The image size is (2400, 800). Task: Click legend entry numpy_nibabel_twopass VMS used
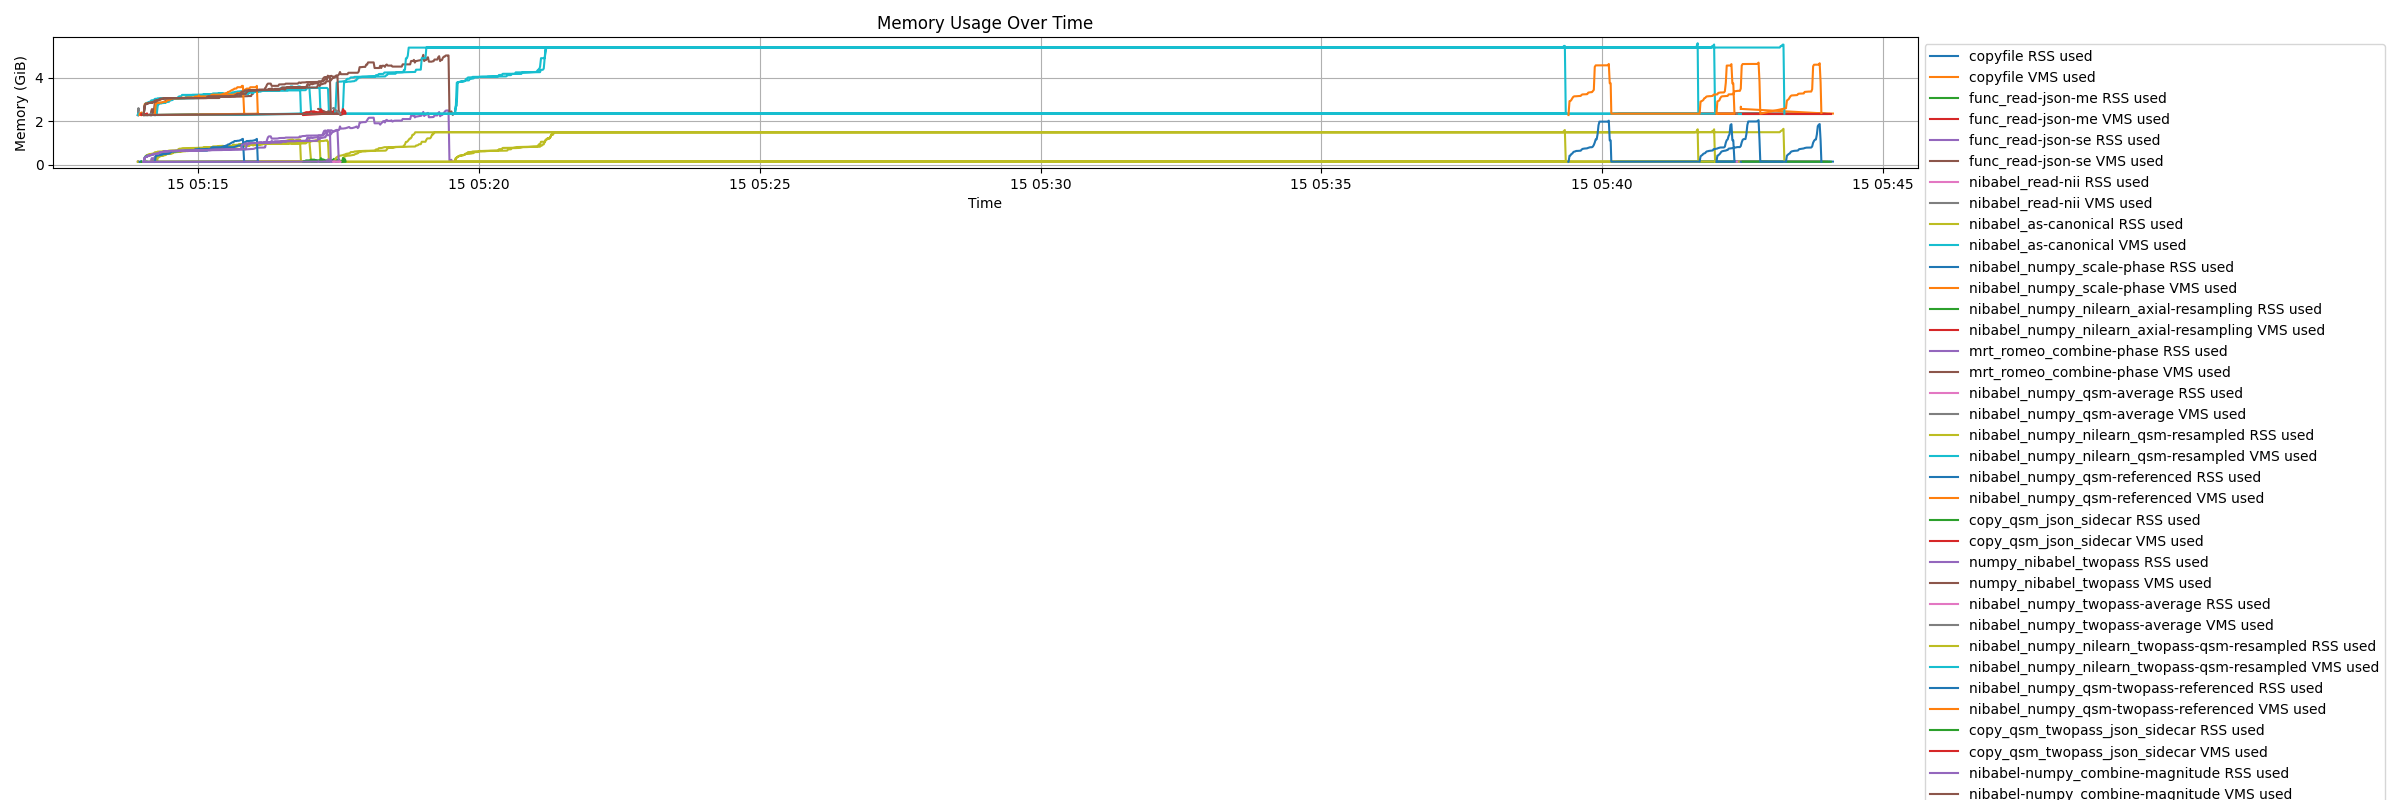point(2070,584)
